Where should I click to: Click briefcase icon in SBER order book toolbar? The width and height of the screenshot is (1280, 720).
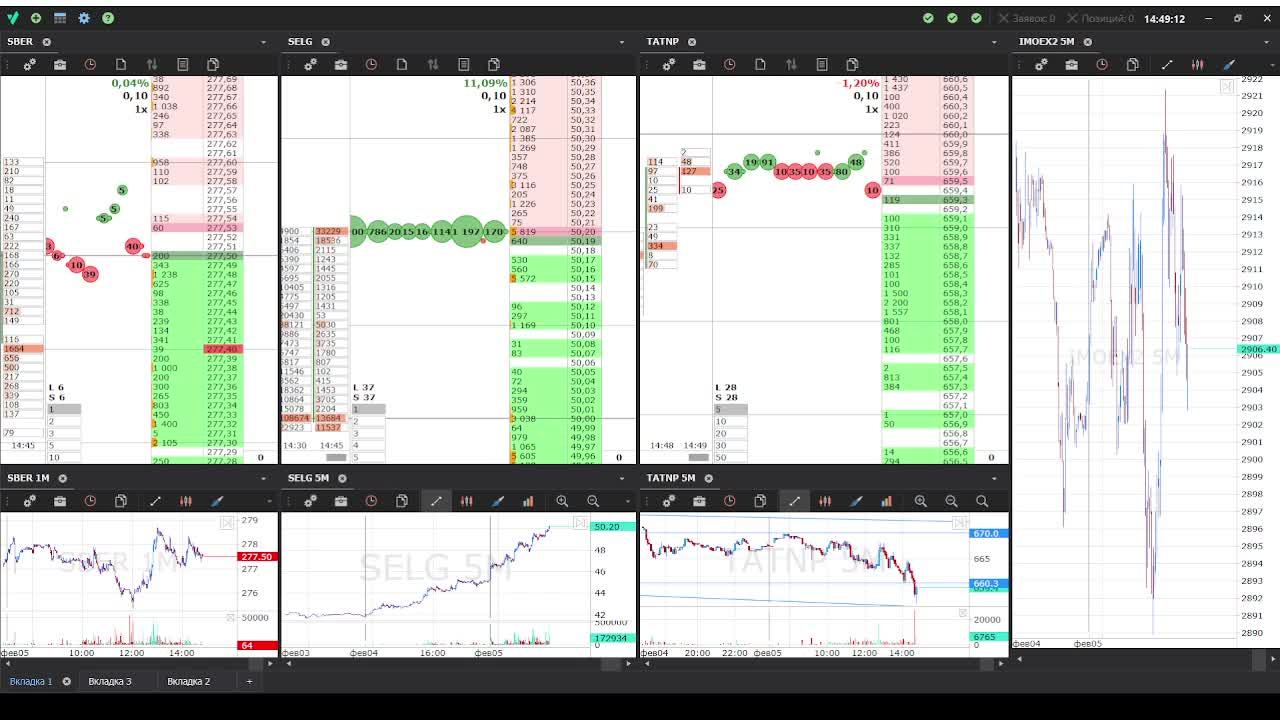click(60, 64)
